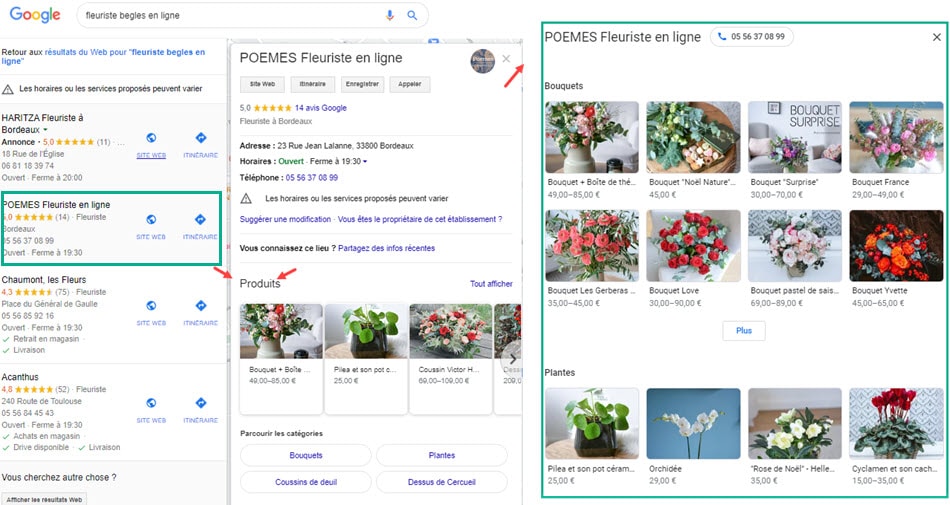Select the Plantes category chip

click(x=442, y=455)
